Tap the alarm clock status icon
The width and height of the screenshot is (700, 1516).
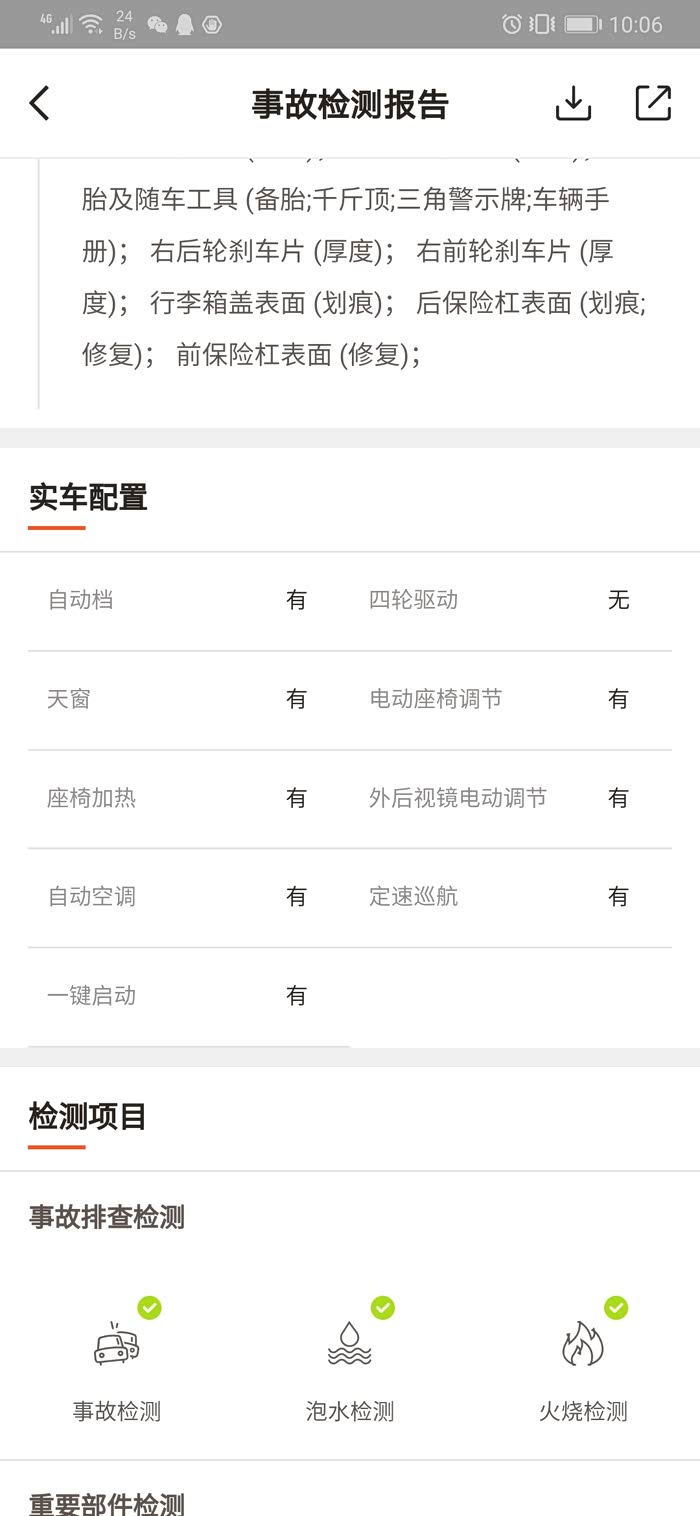point(511,24)
